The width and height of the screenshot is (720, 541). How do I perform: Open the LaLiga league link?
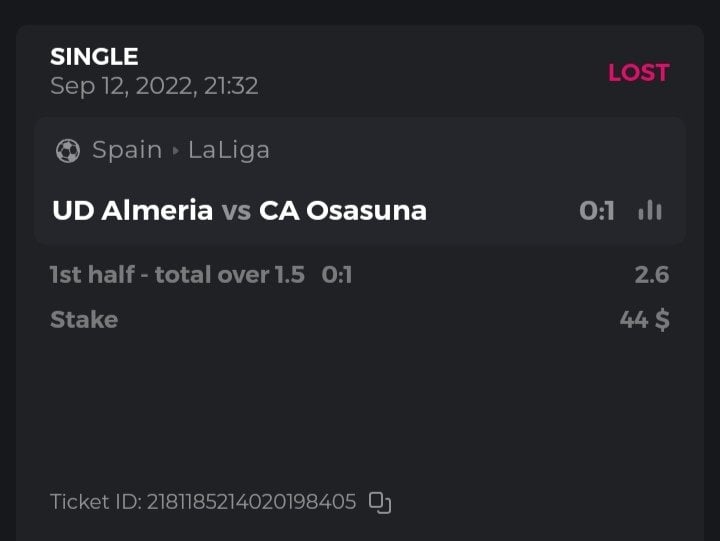point(229,151)
